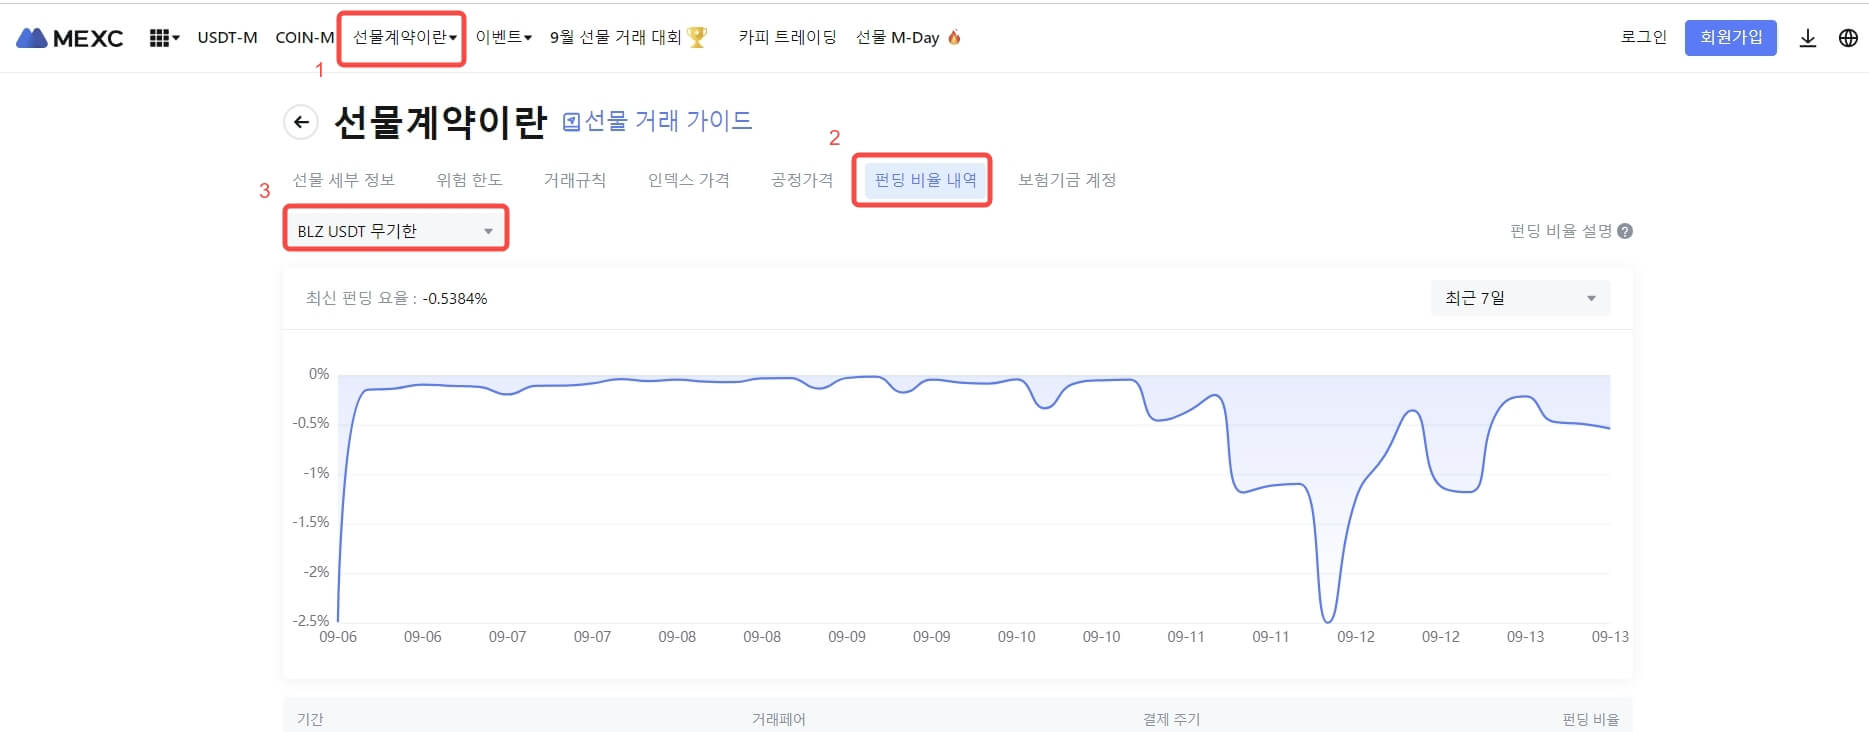This screenshot has width=1869, height=732.
Task: Select the 보험기금 계정 tab
Action: tap(1067, 180)
